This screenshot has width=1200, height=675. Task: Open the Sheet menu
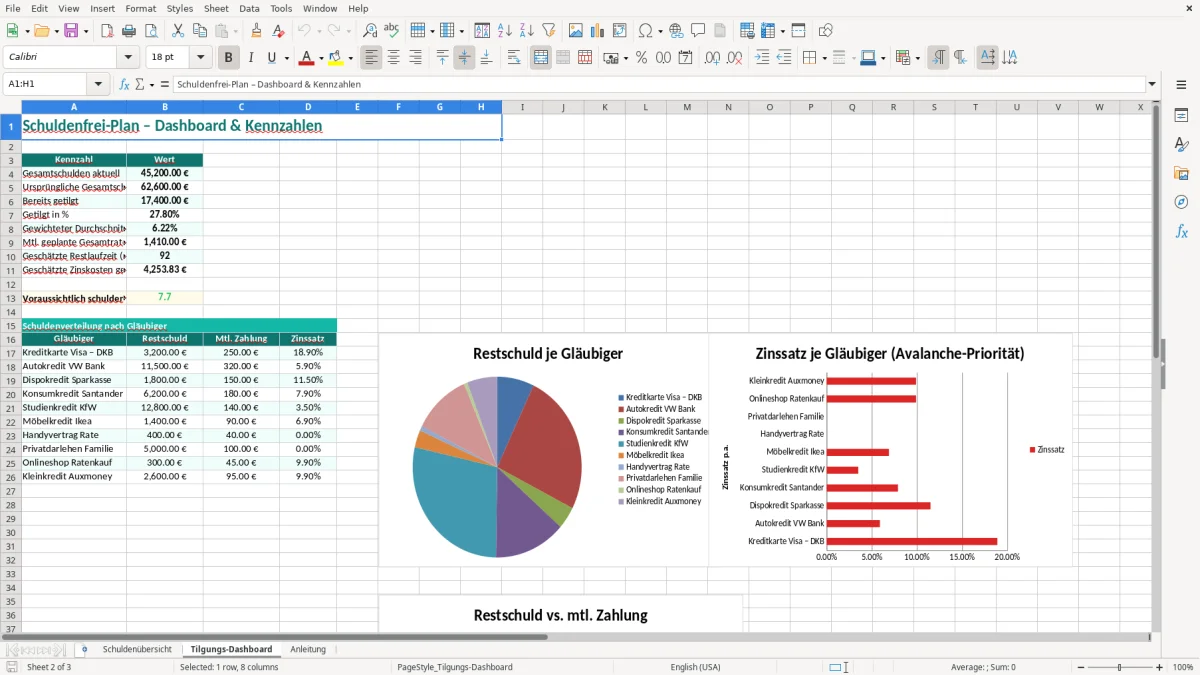pos(216,8)
